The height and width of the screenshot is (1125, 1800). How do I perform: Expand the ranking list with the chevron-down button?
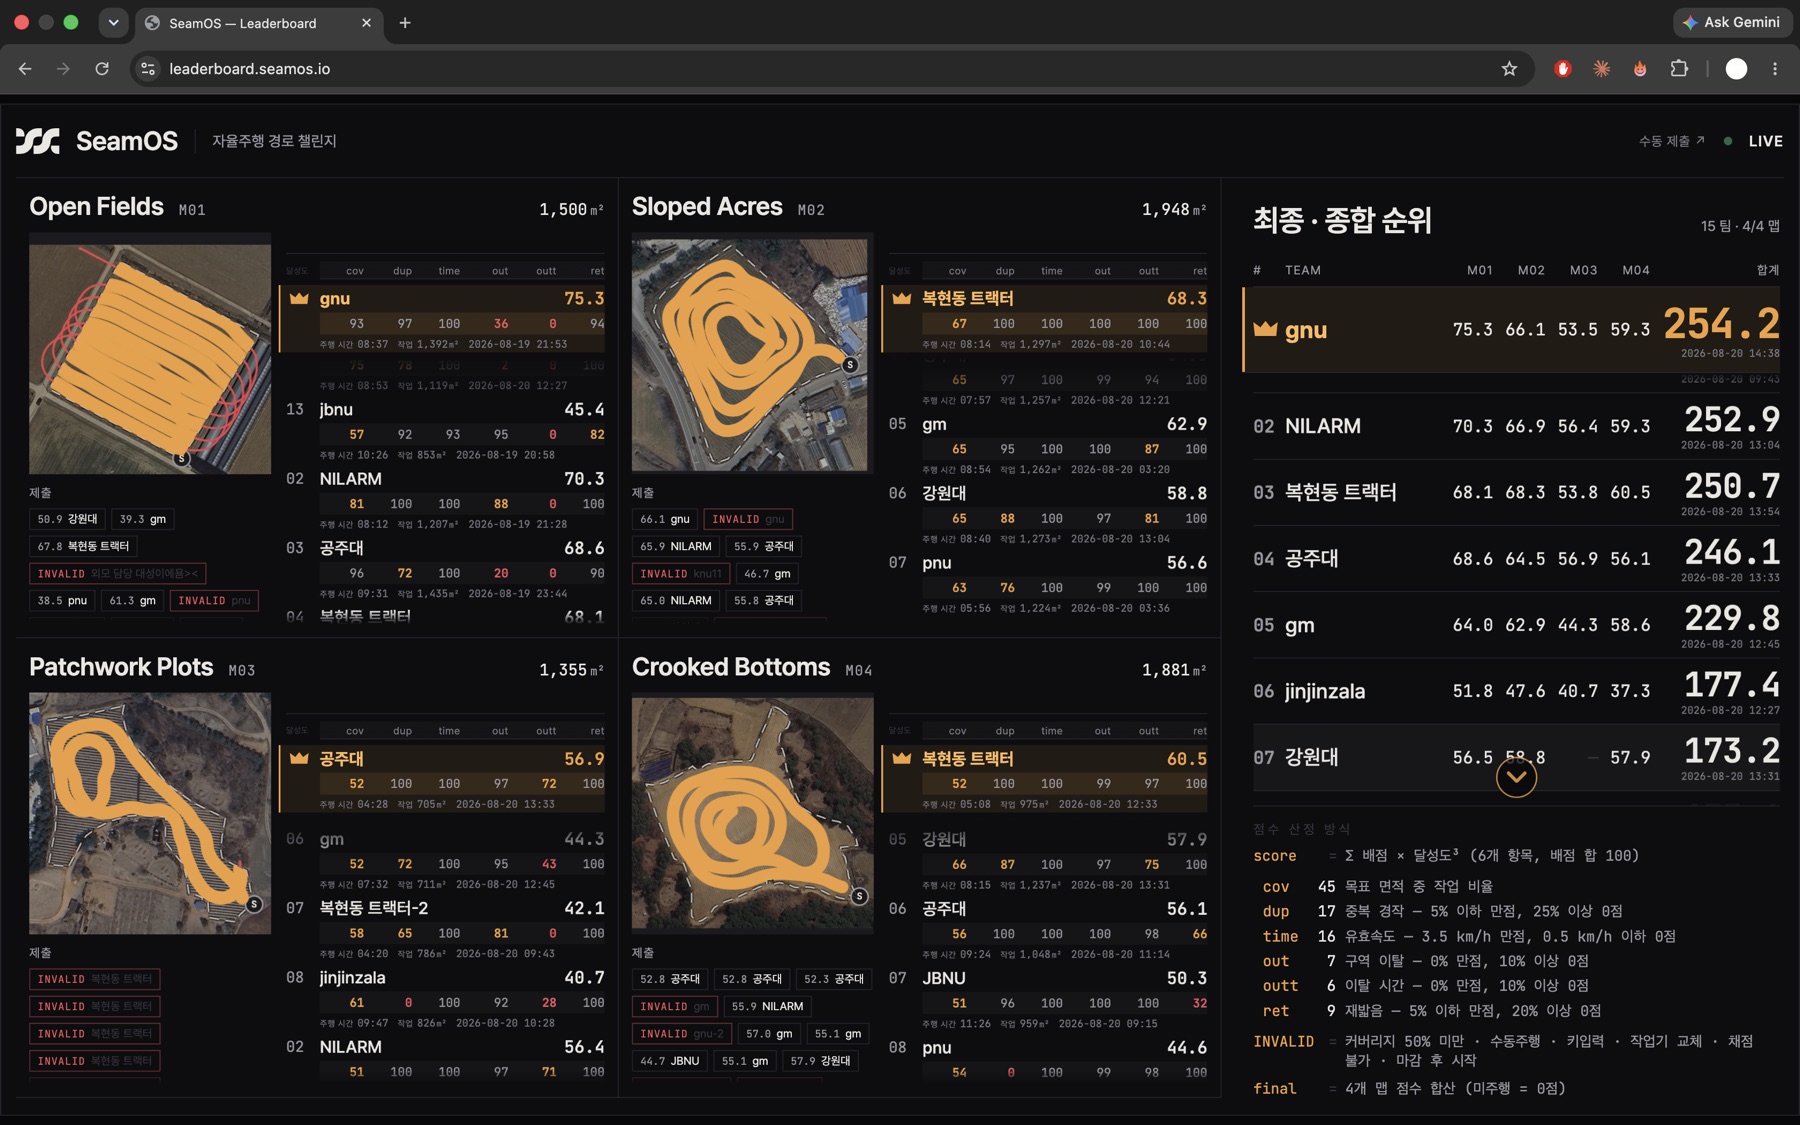pyautogui.click(x=1516, y=777)
